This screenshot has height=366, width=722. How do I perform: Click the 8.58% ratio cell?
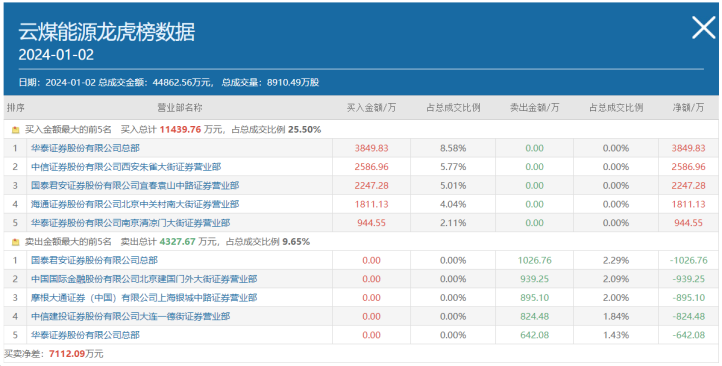(x=453, y=148)
